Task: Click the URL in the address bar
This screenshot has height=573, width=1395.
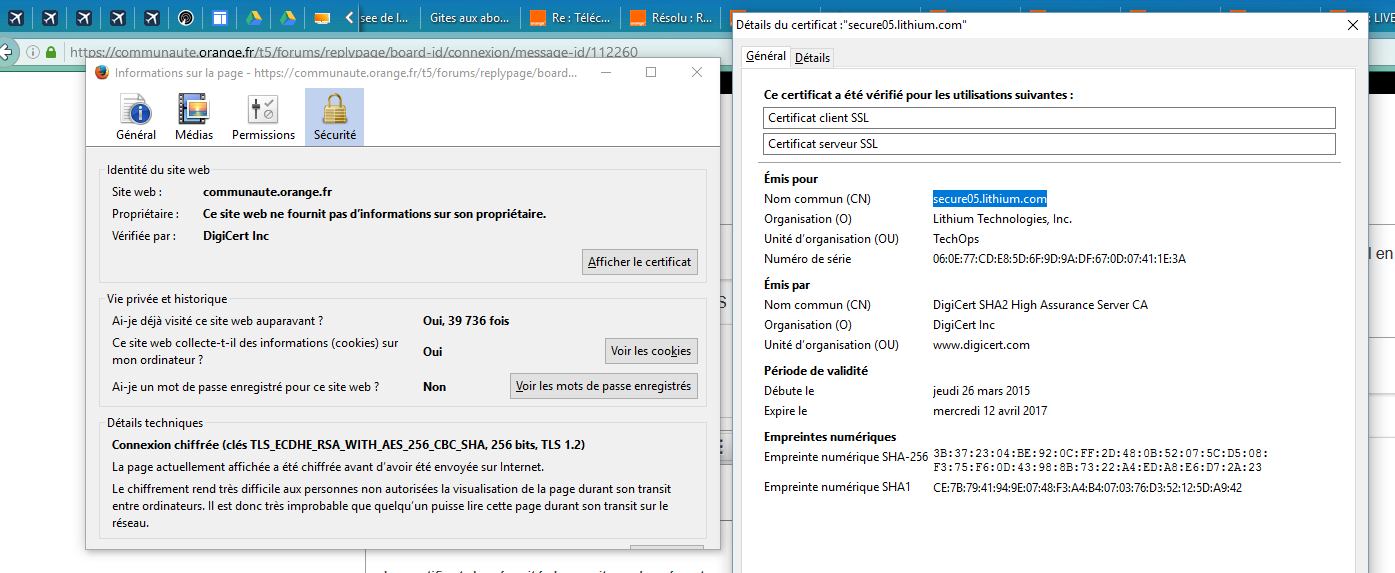Action: [x=353, y=52]
